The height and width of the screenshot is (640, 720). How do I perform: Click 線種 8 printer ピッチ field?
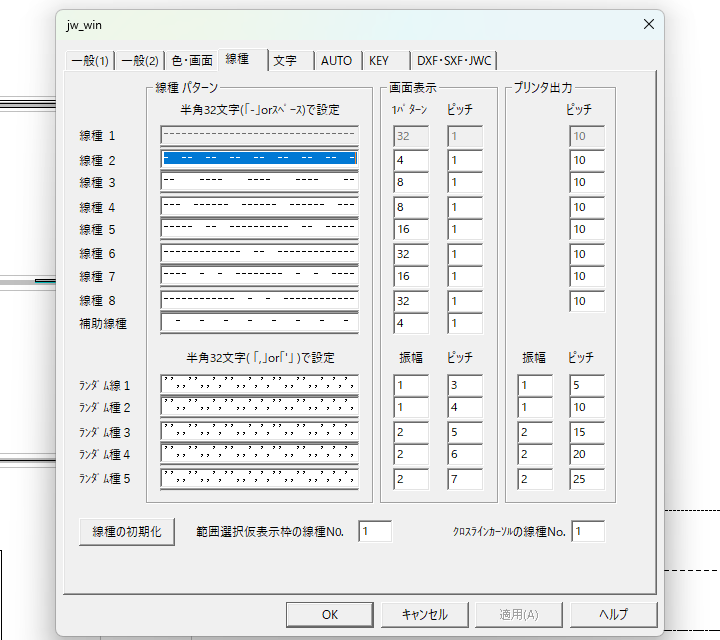coord(587,301)
